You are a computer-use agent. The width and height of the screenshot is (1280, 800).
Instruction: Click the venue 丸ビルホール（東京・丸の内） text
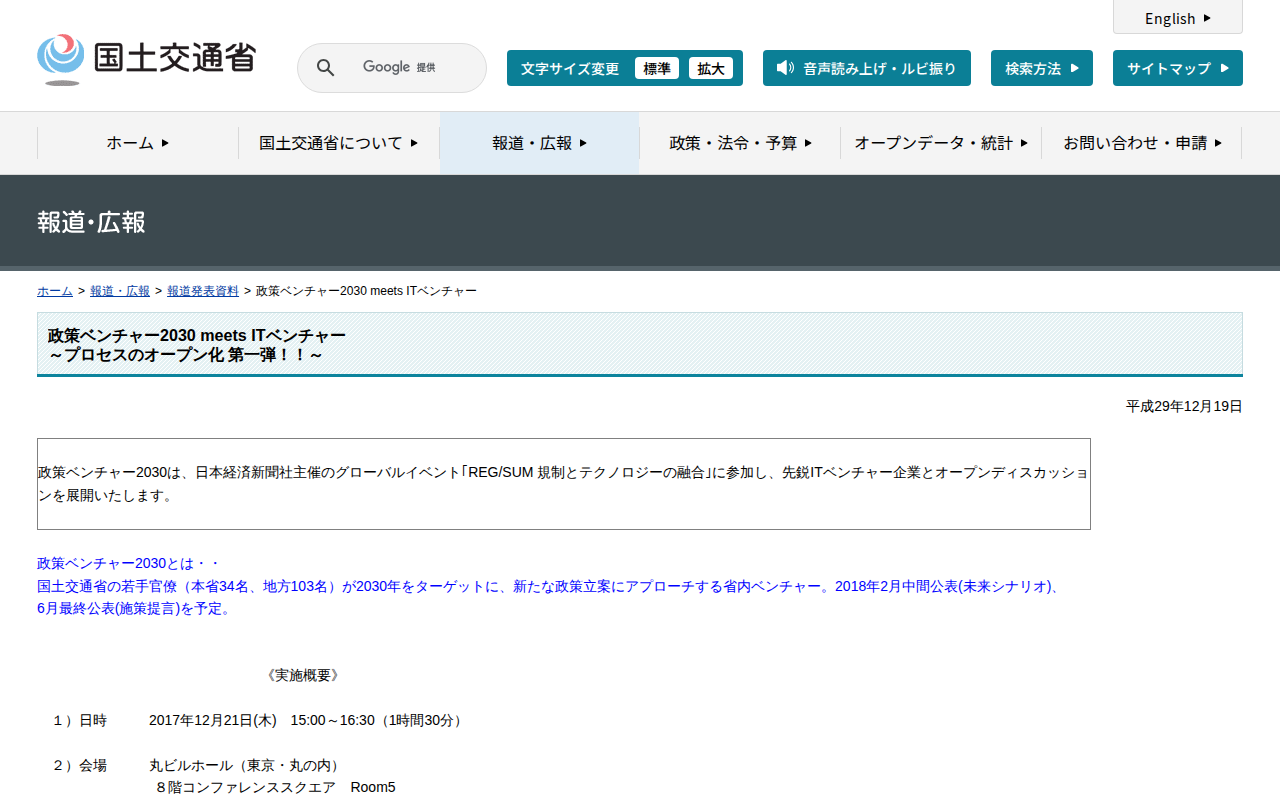point(247,765)
